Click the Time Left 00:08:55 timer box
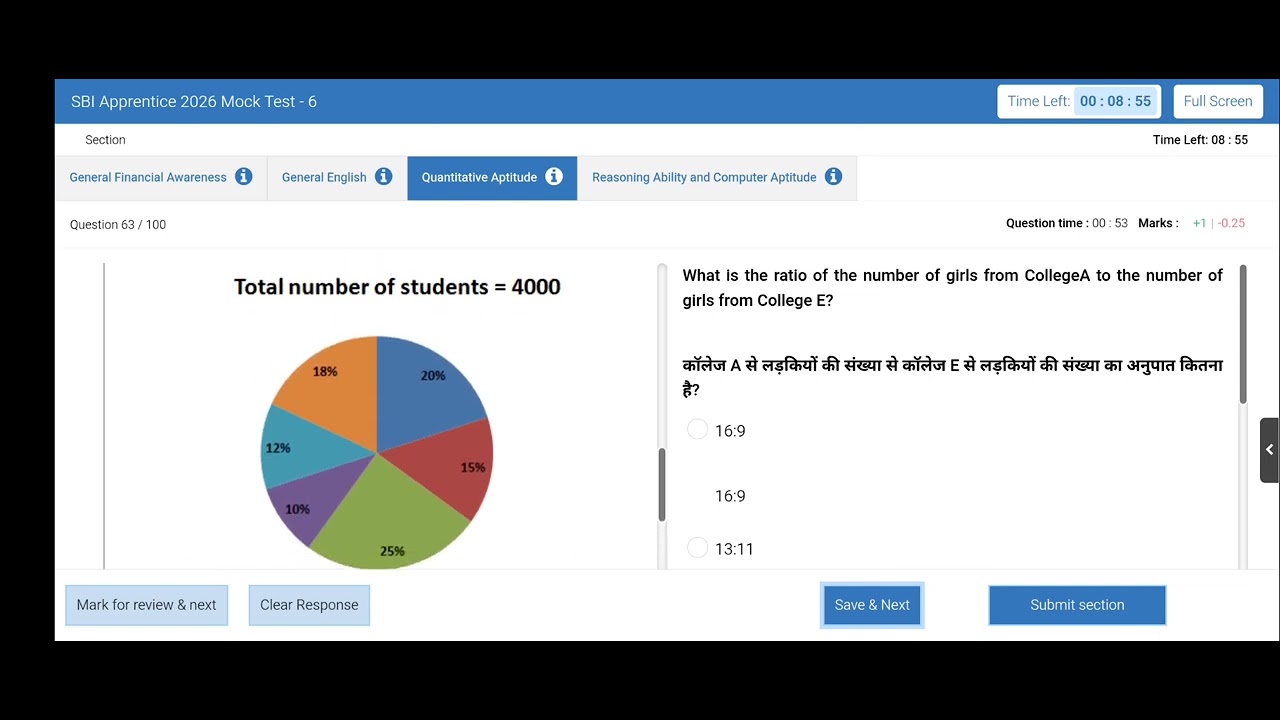Image resolution: width=1280 pixels, height=720 pixels. tap(1079, 101)
